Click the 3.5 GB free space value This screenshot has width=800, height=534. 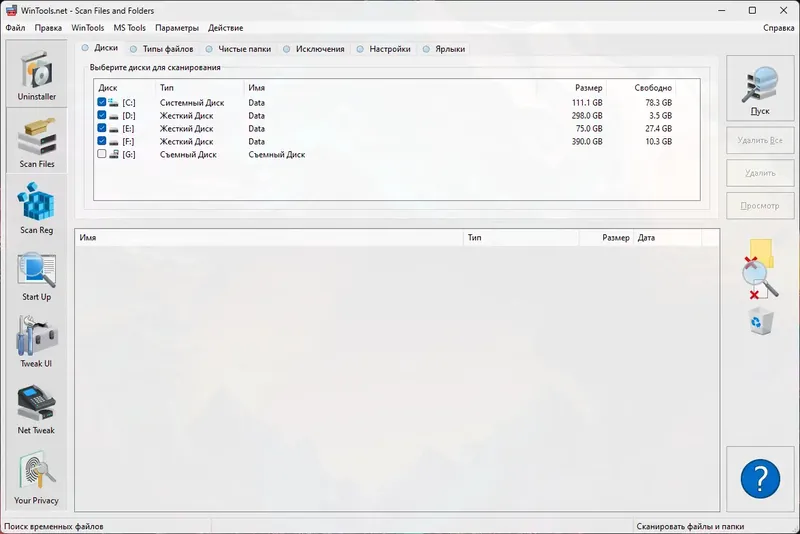(x=661, y=116)
